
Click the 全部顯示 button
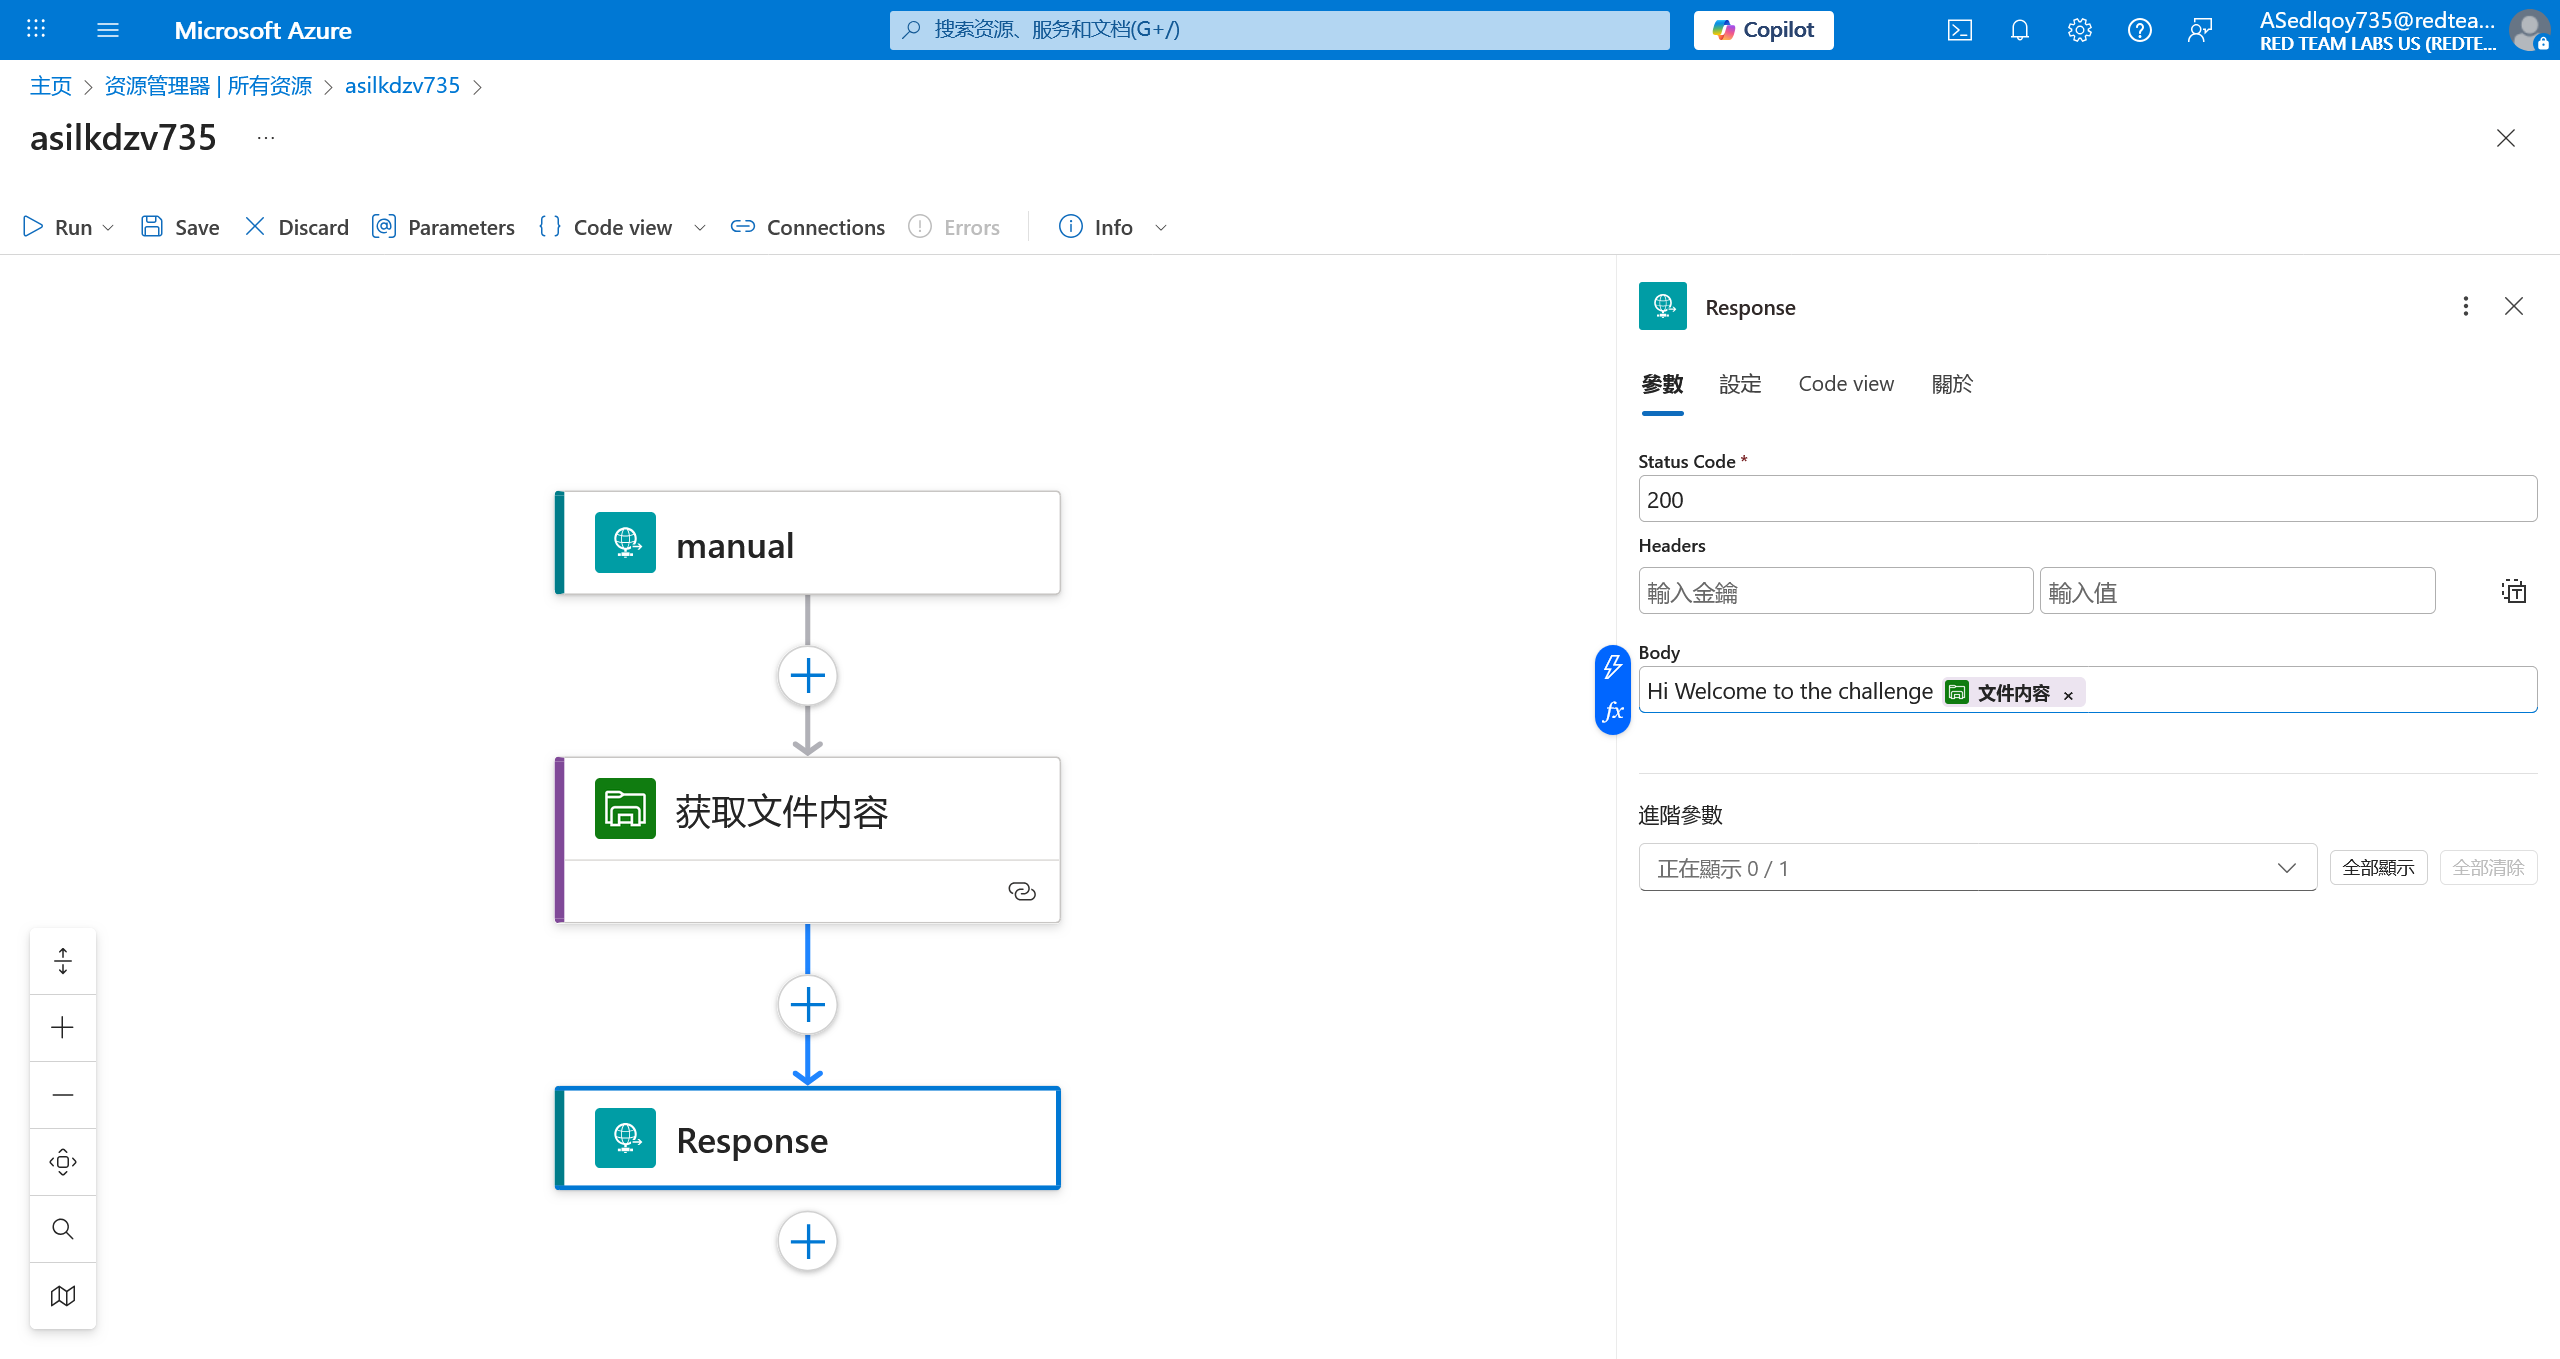coord(2378,868)
